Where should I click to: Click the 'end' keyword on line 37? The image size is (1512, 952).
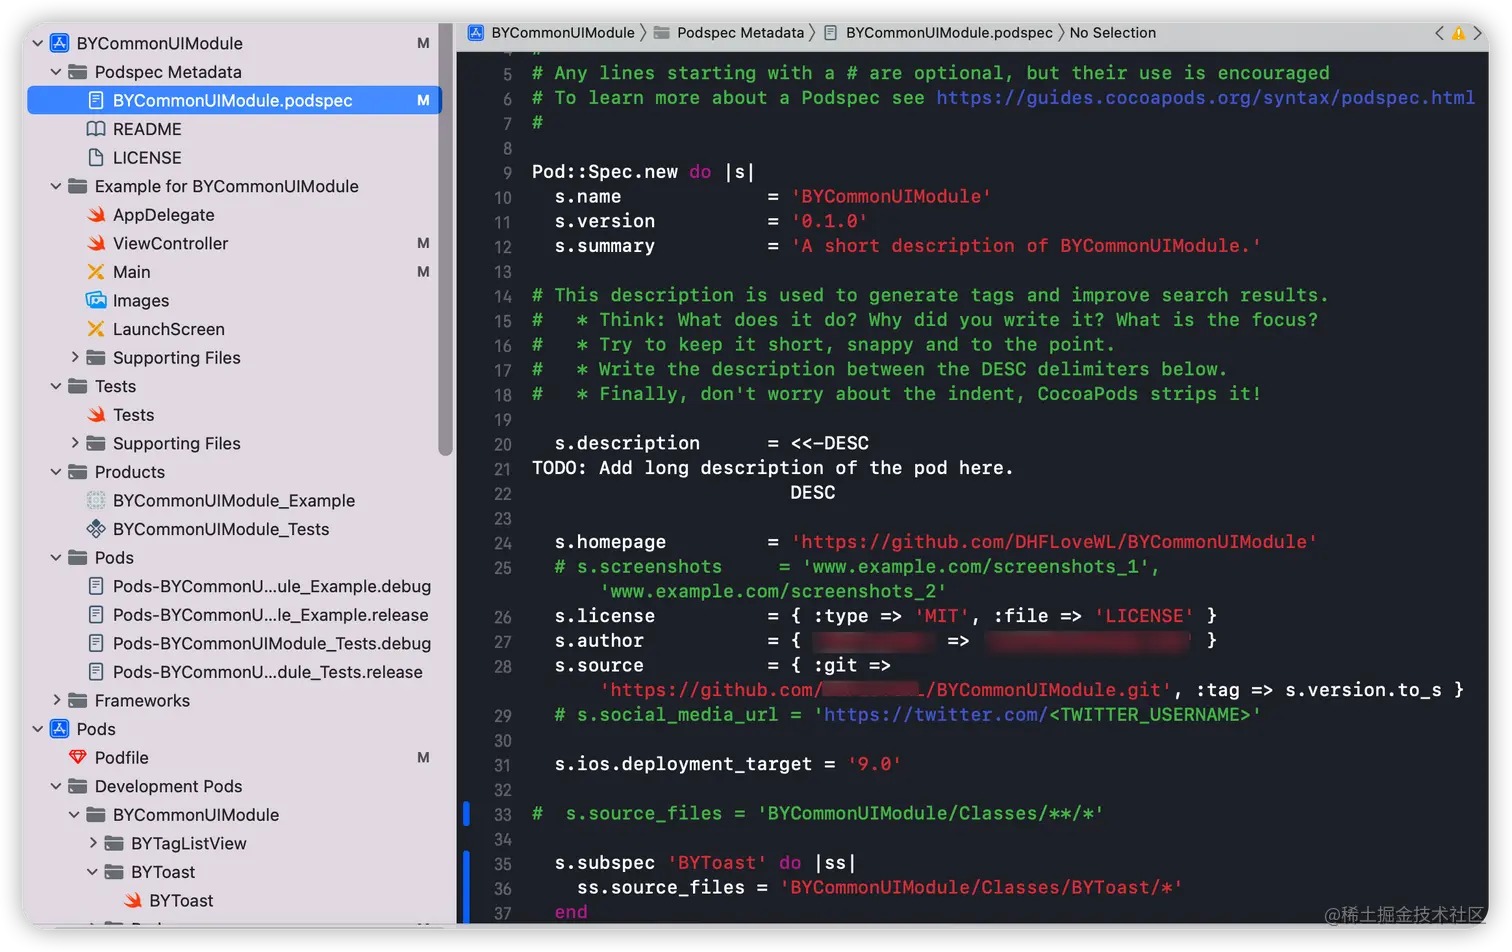[571, 912]
